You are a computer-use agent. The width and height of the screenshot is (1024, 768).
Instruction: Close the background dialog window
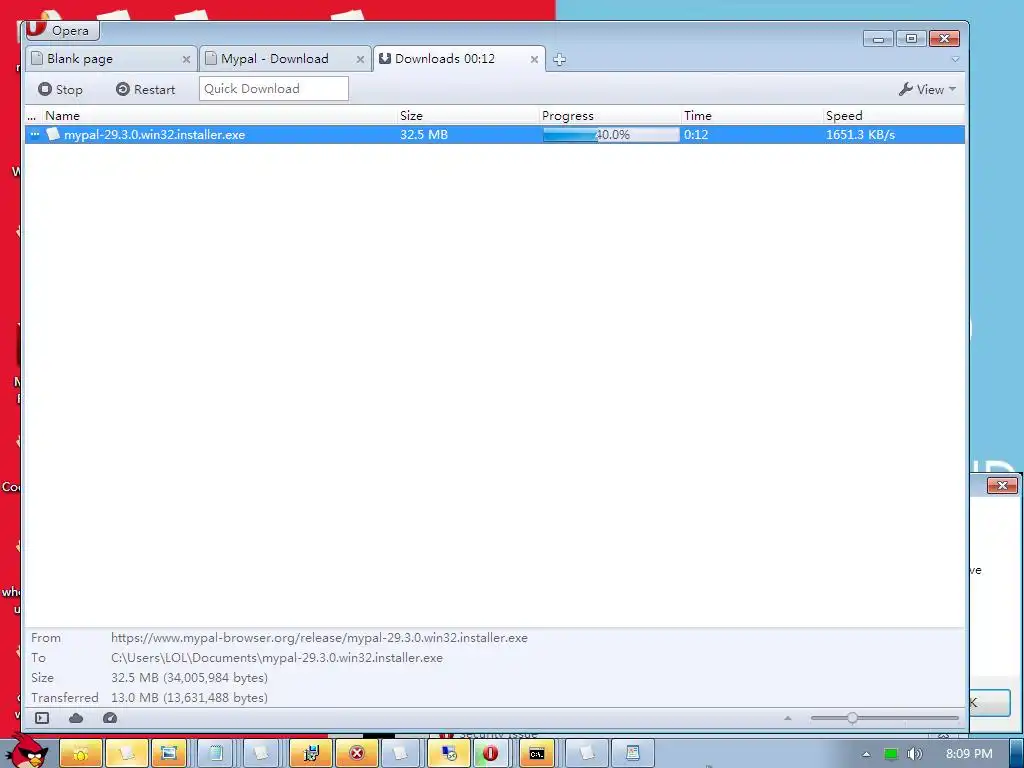pyautogui.click(x=1002, y=485)
